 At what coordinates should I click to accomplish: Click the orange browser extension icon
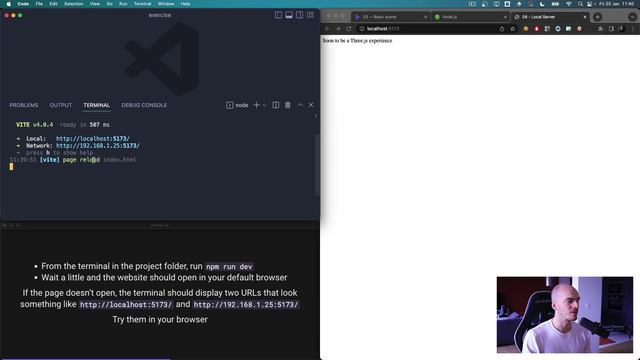pyautogui.click(x=526, y=29)
